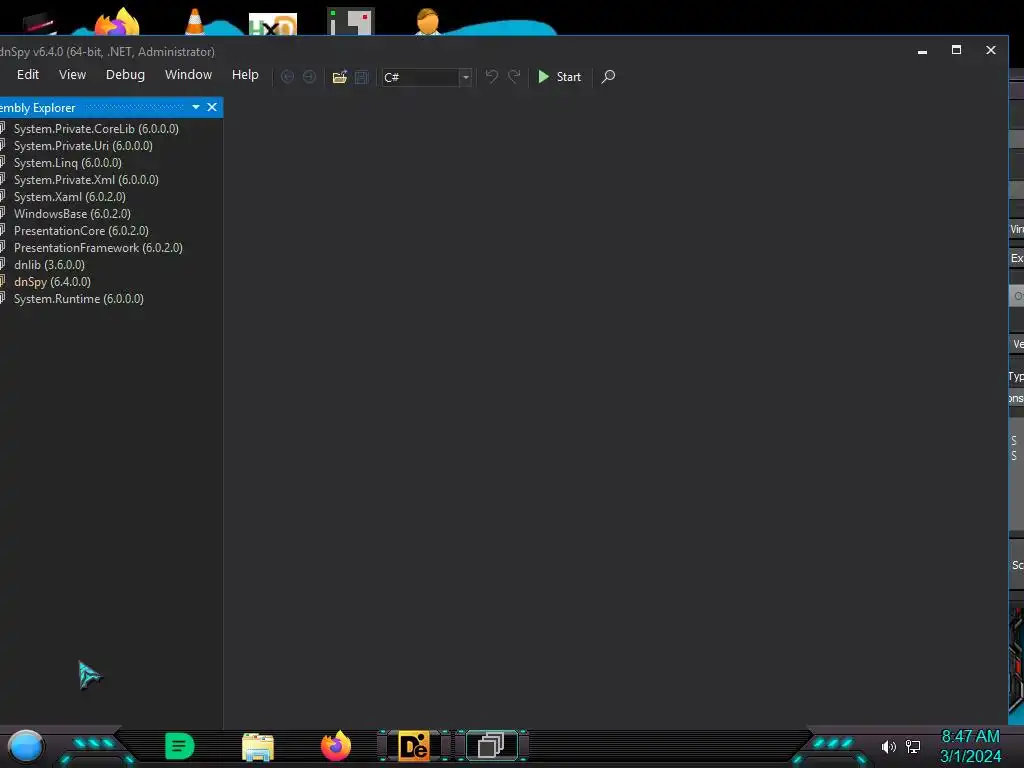
Task: Select System.Linq (6.0.0.0) assembly
Action: (x=67, y=163)
